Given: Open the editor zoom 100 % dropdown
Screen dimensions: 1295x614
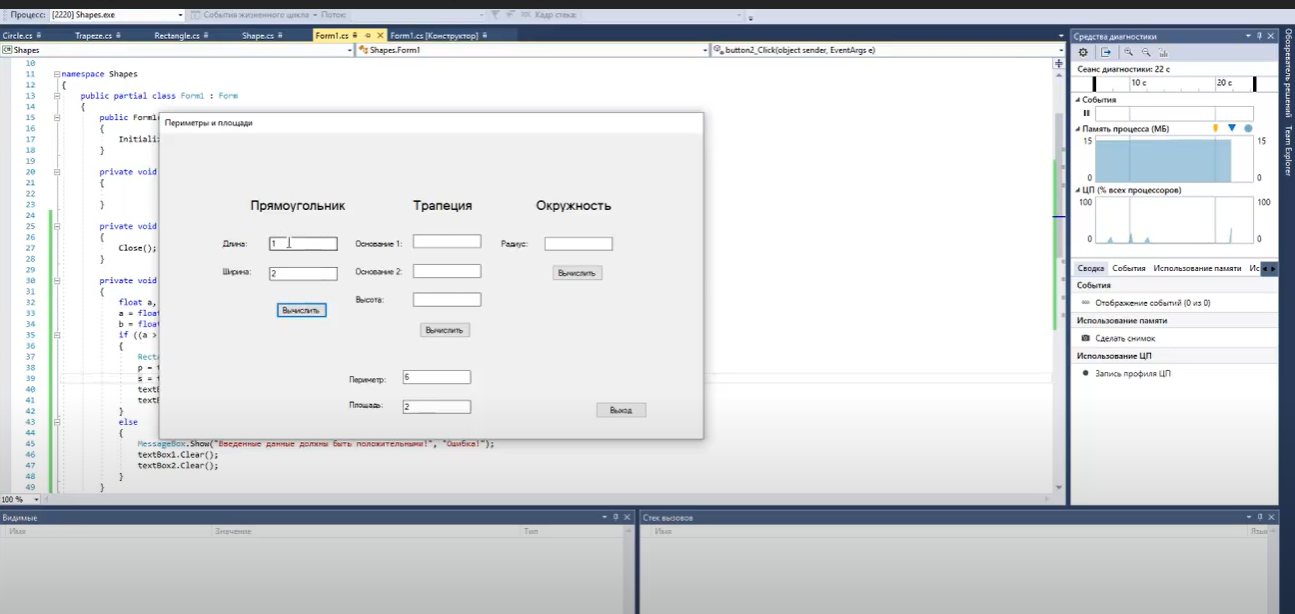Looking at the screenshot, I should click(37, 499).
